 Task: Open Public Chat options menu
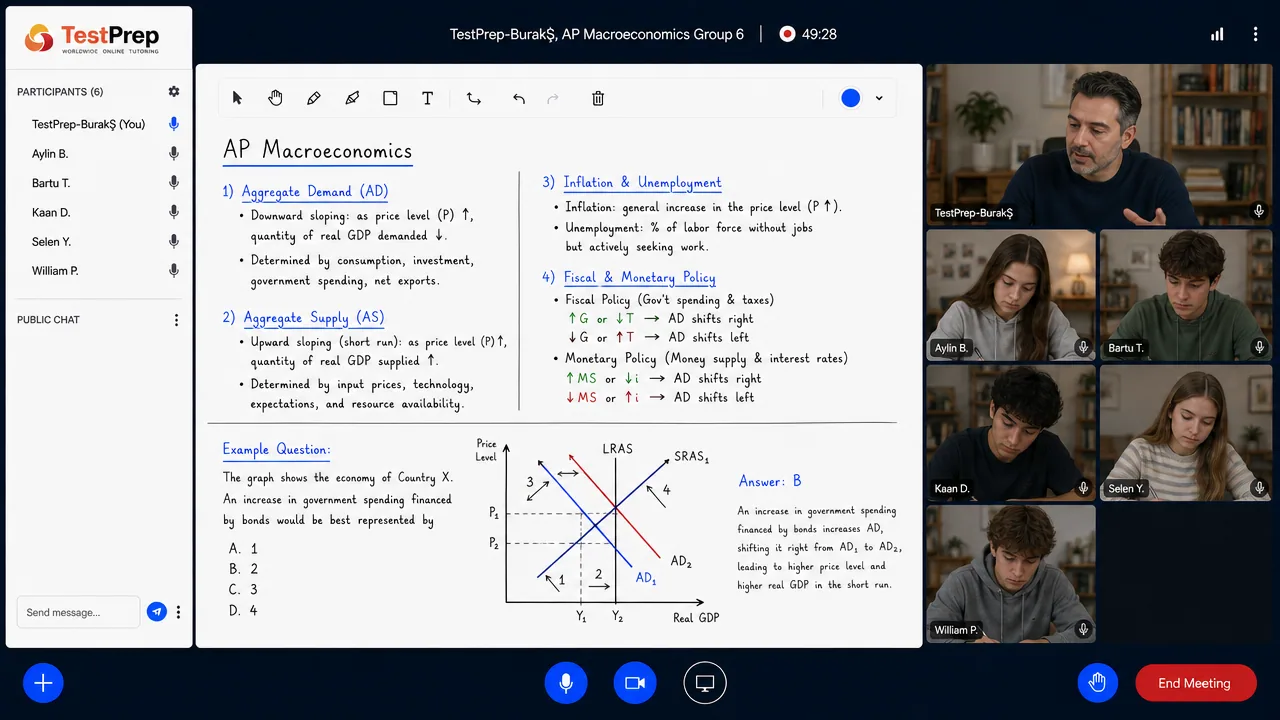176,320
